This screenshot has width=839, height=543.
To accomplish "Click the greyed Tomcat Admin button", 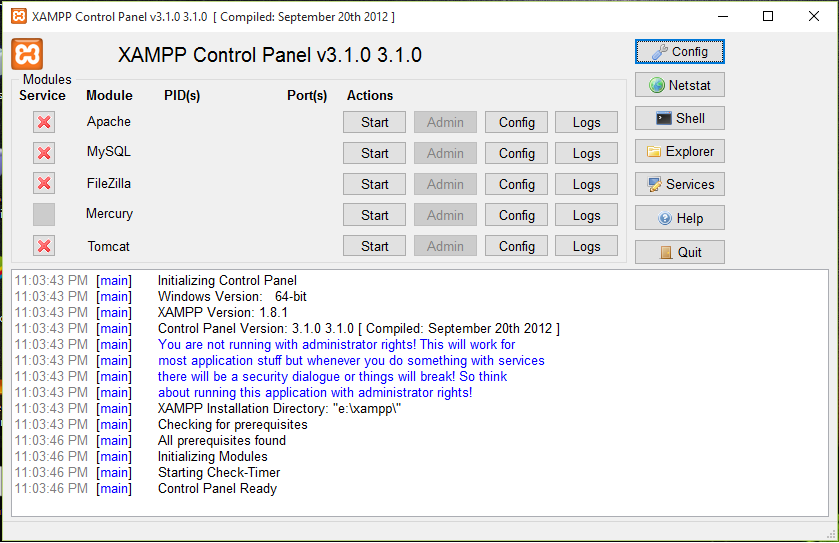I will pyautogui.click(x=445, y=246).
